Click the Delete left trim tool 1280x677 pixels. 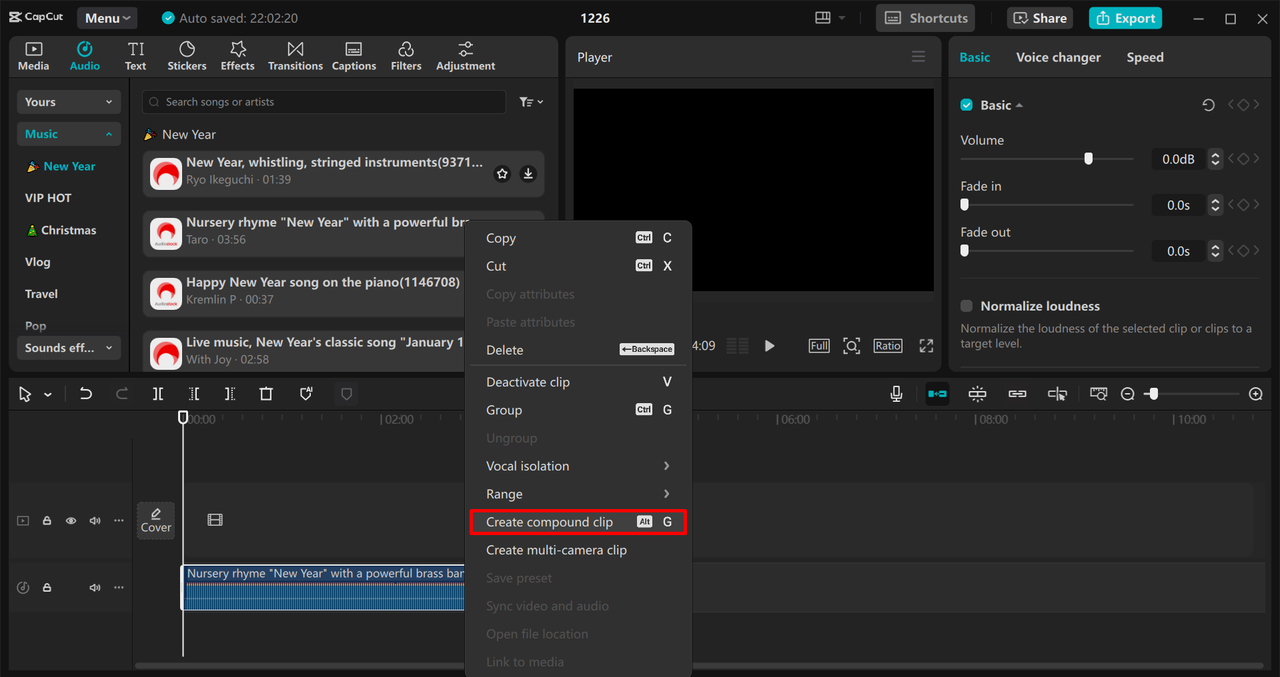click(x=194, y=394)
